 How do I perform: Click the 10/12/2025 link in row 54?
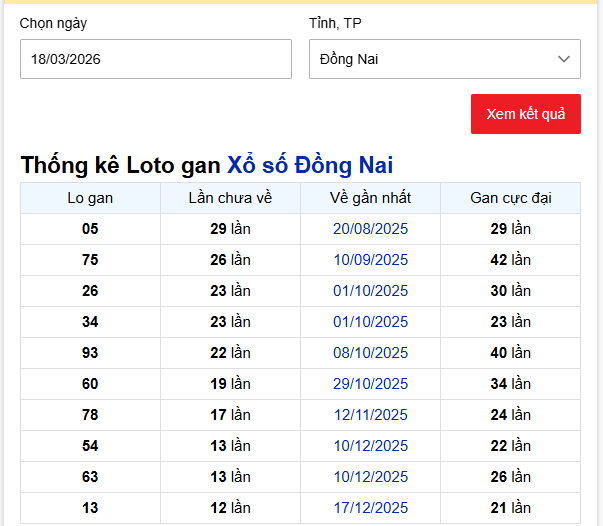click(x=370, y=446)
